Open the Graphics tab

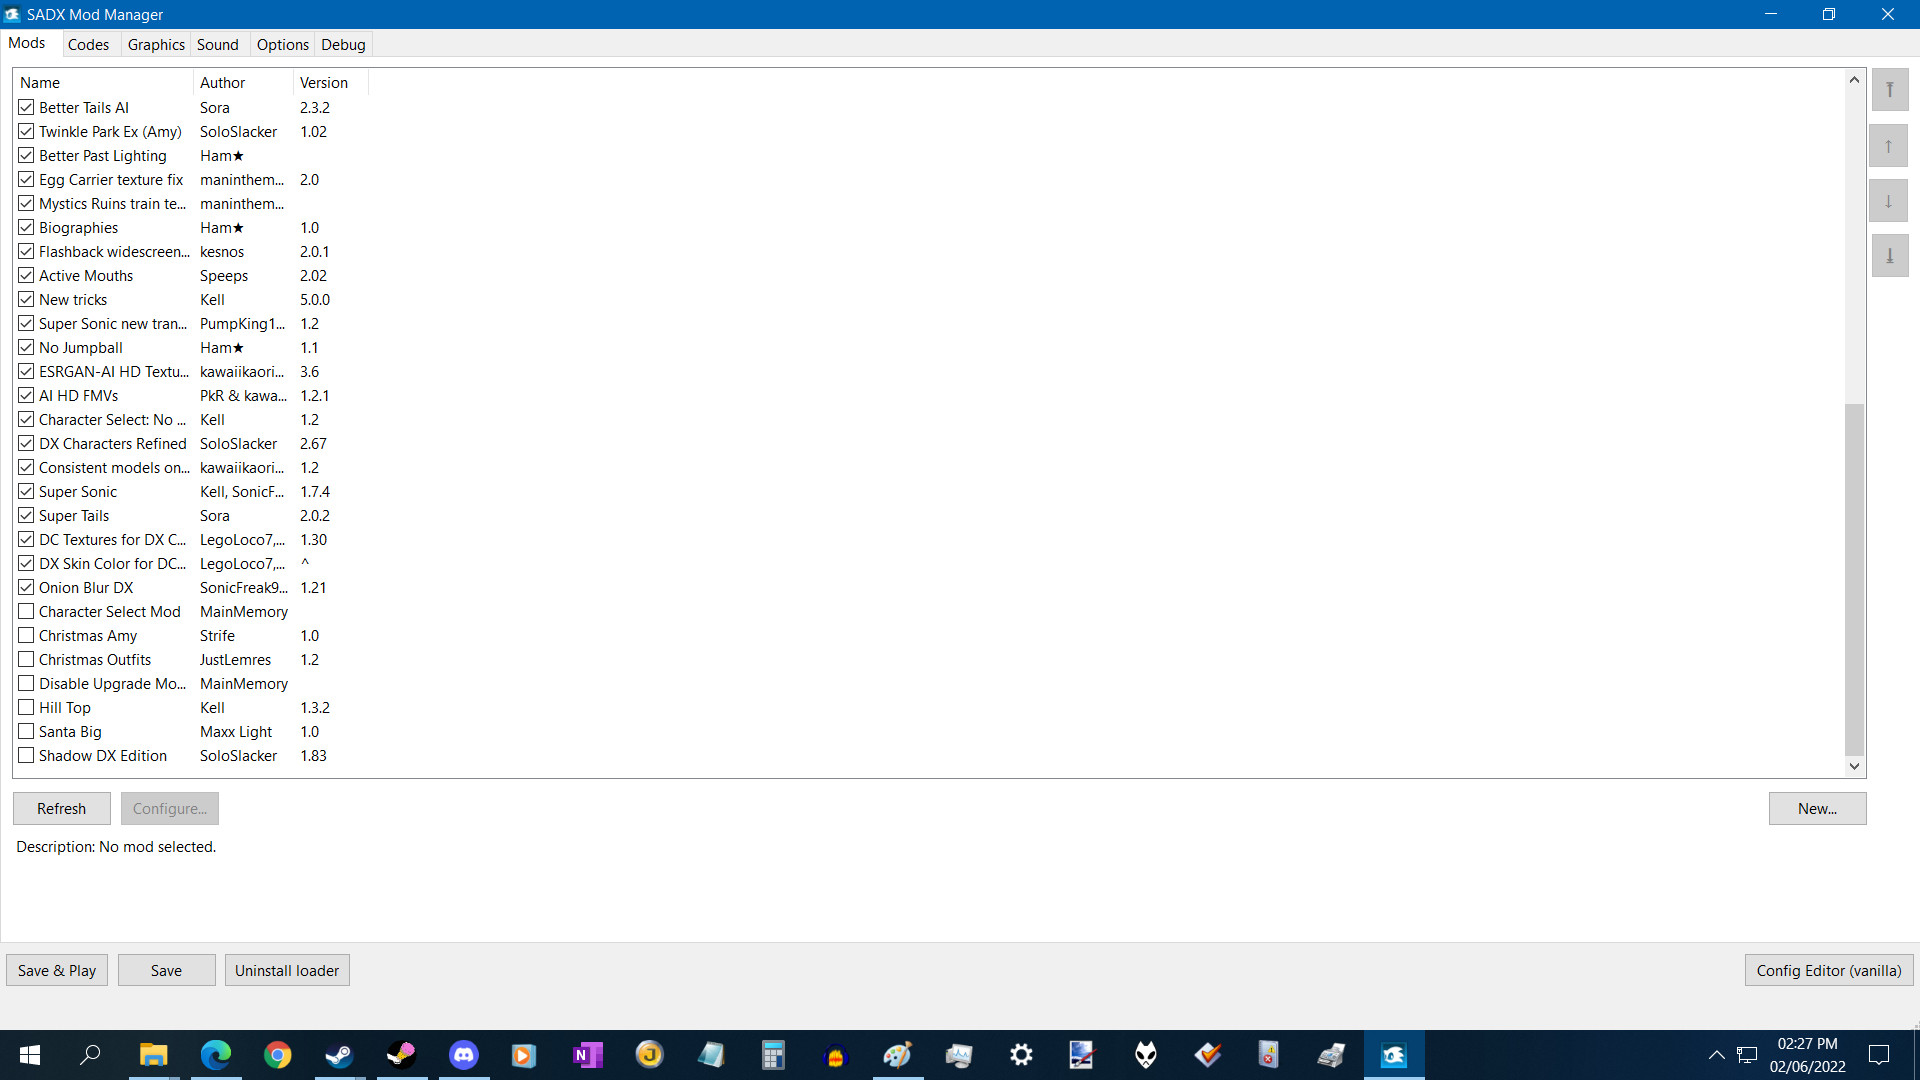[x=156, y=44]
